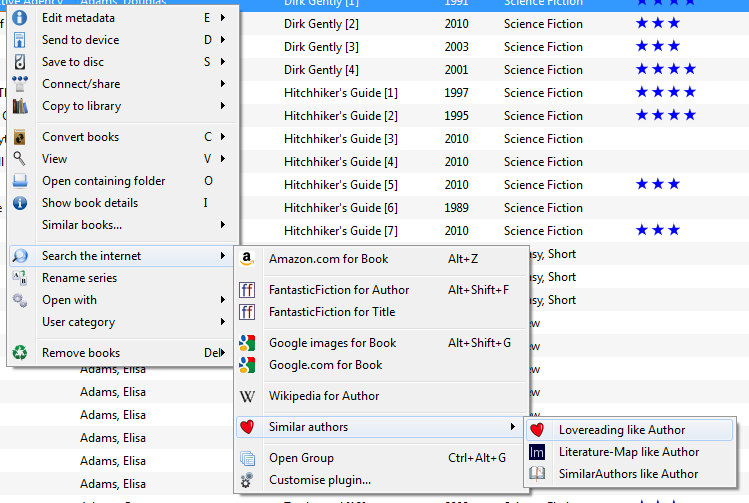Expand the Similar books submenu arrow

[223, 225]
